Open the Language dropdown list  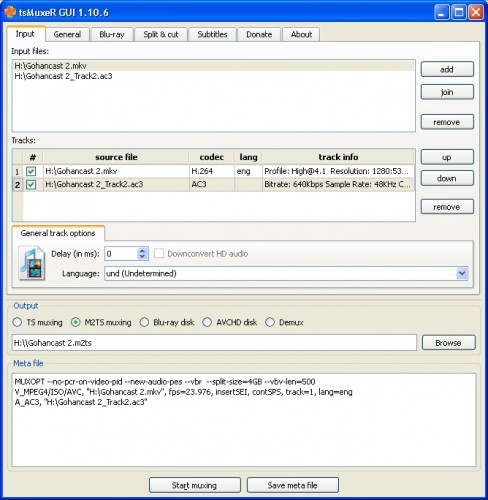coord(462,274)
